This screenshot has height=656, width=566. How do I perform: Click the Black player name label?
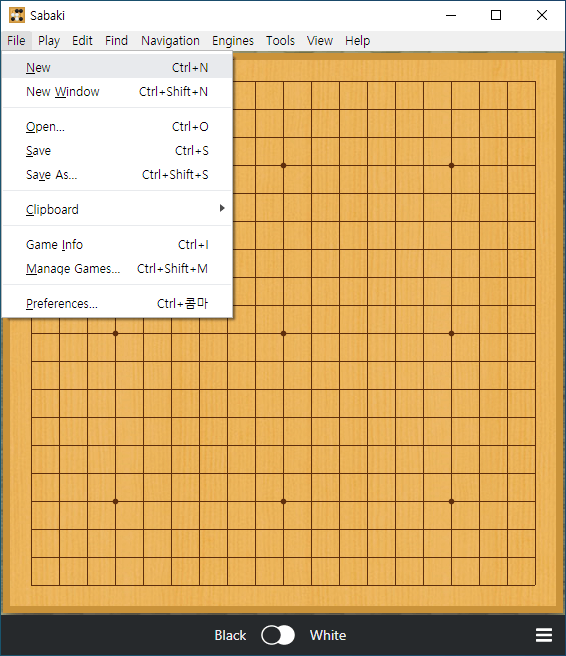[x=230, y=635]
